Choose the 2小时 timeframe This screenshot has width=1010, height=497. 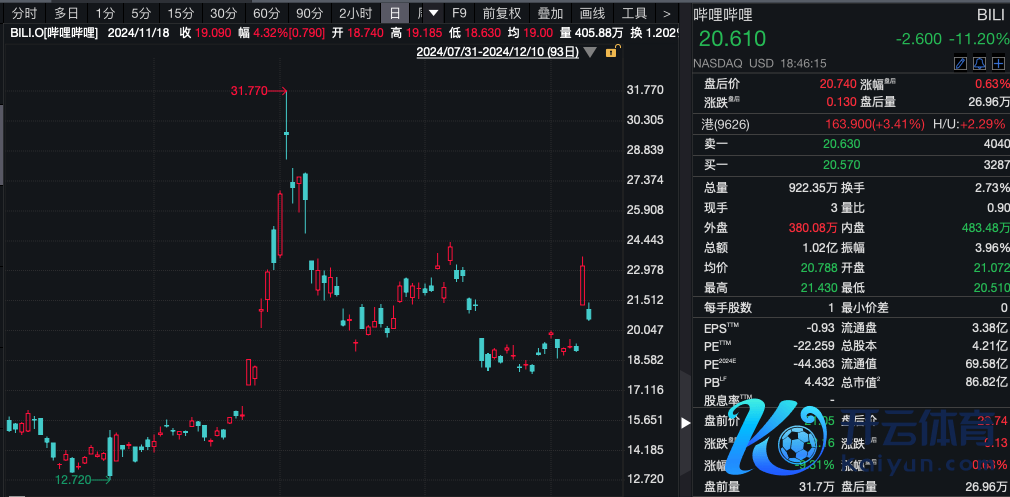(355, 14)
